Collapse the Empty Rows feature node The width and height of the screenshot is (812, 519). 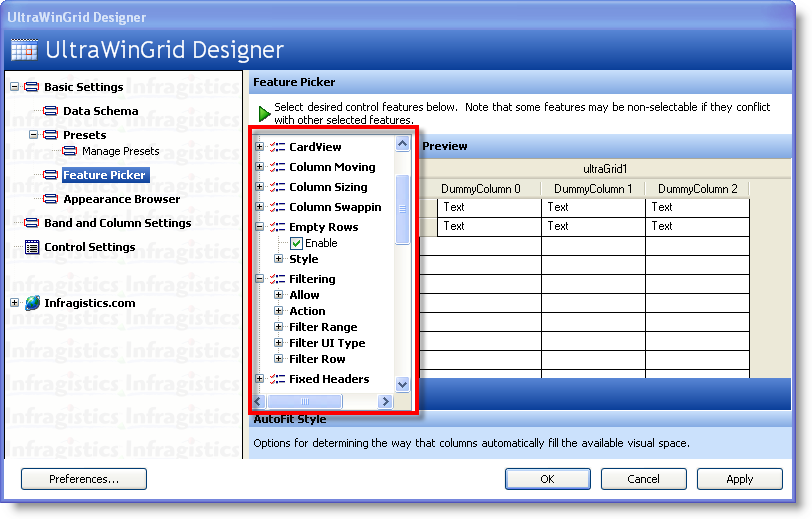pyautogui.click(x=260, y=227)
